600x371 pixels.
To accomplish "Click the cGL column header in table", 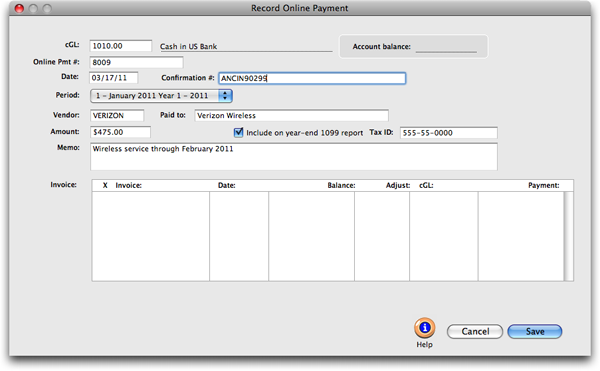I will (426, 186).
